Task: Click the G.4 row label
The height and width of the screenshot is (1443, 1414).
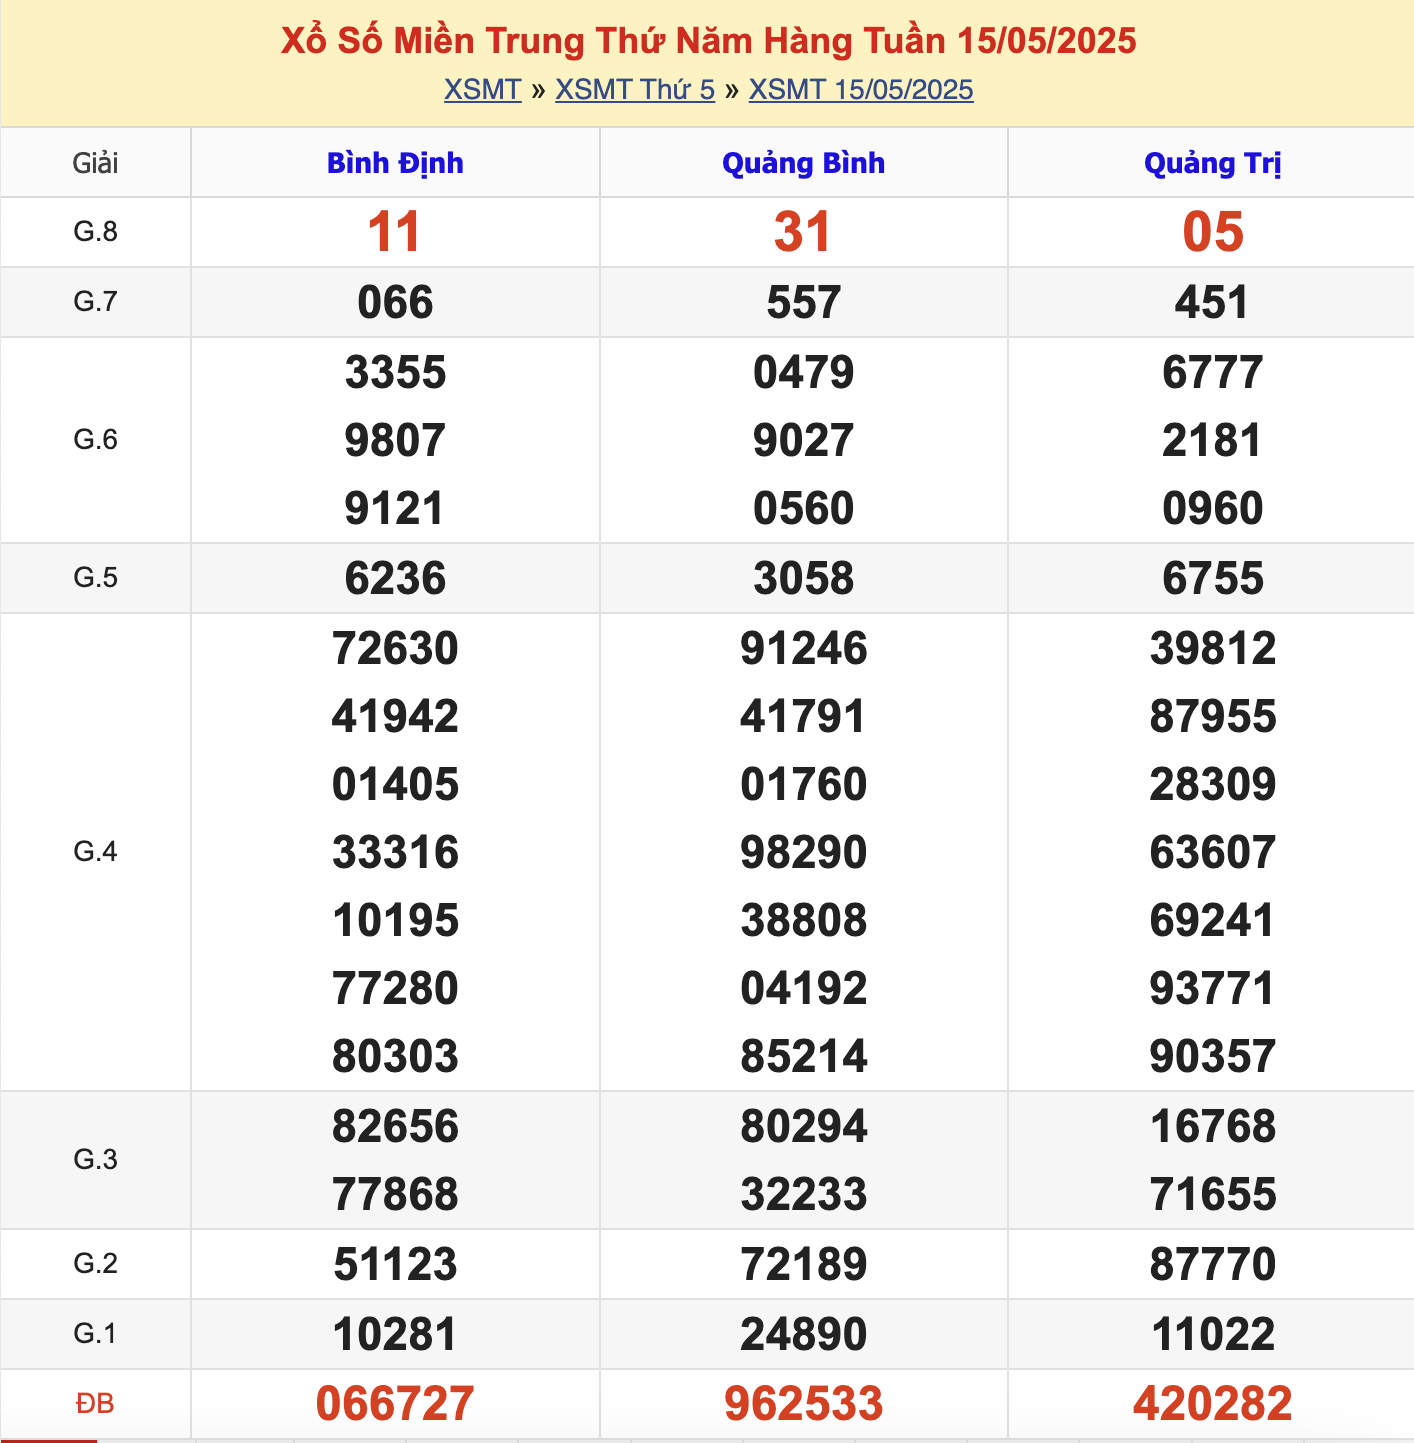Action: tap(96, 852)
